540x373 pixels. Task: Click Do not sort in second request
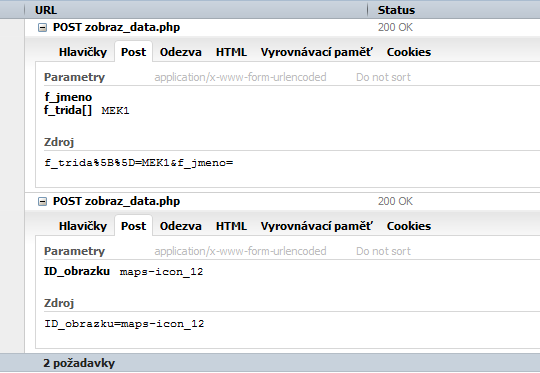tap(383, 251)
